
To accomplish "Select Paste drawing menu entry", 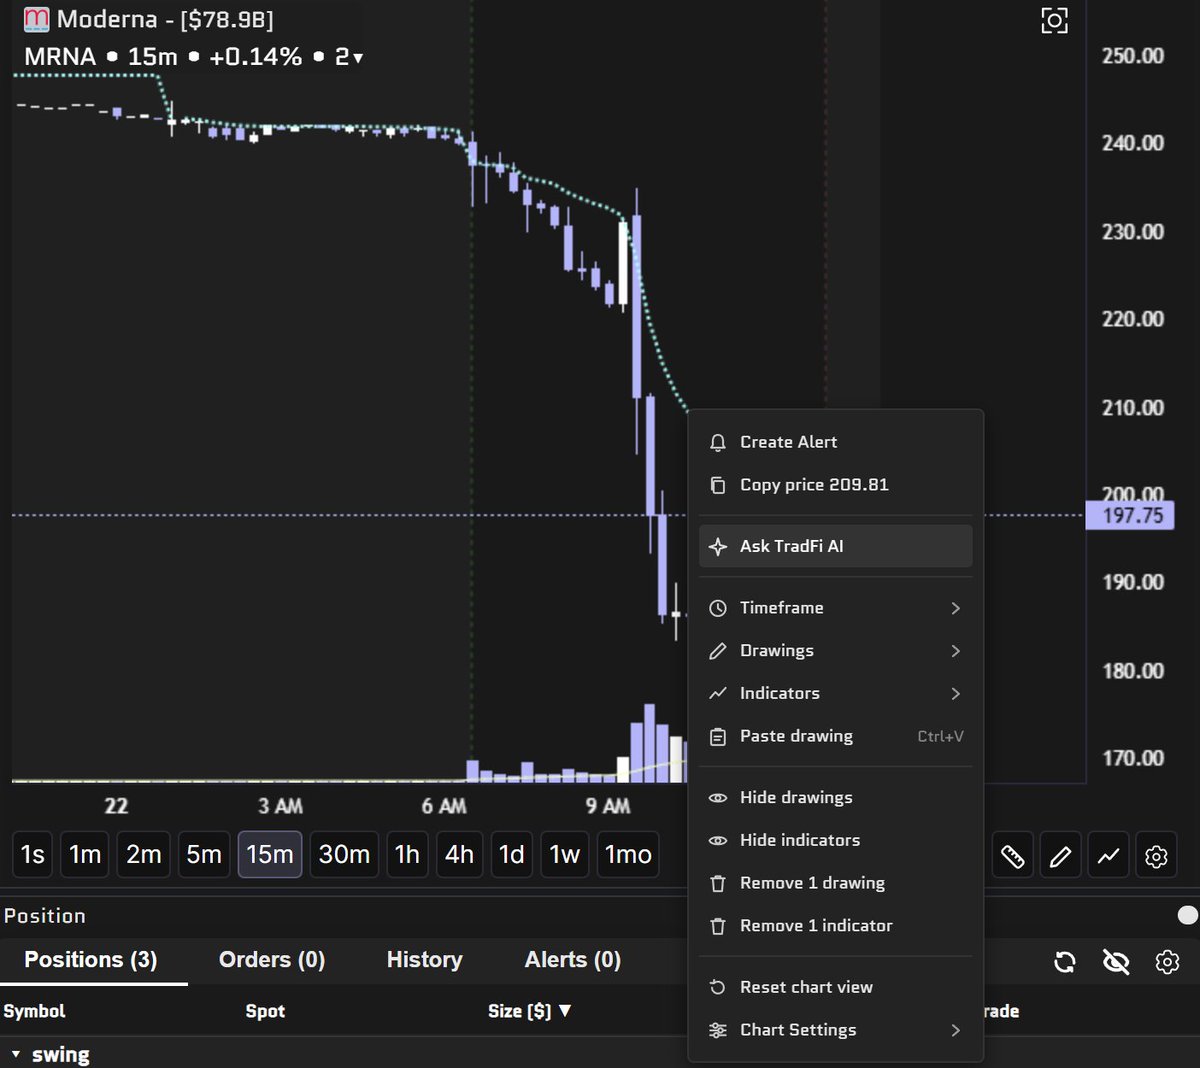I will coord(836,736).
